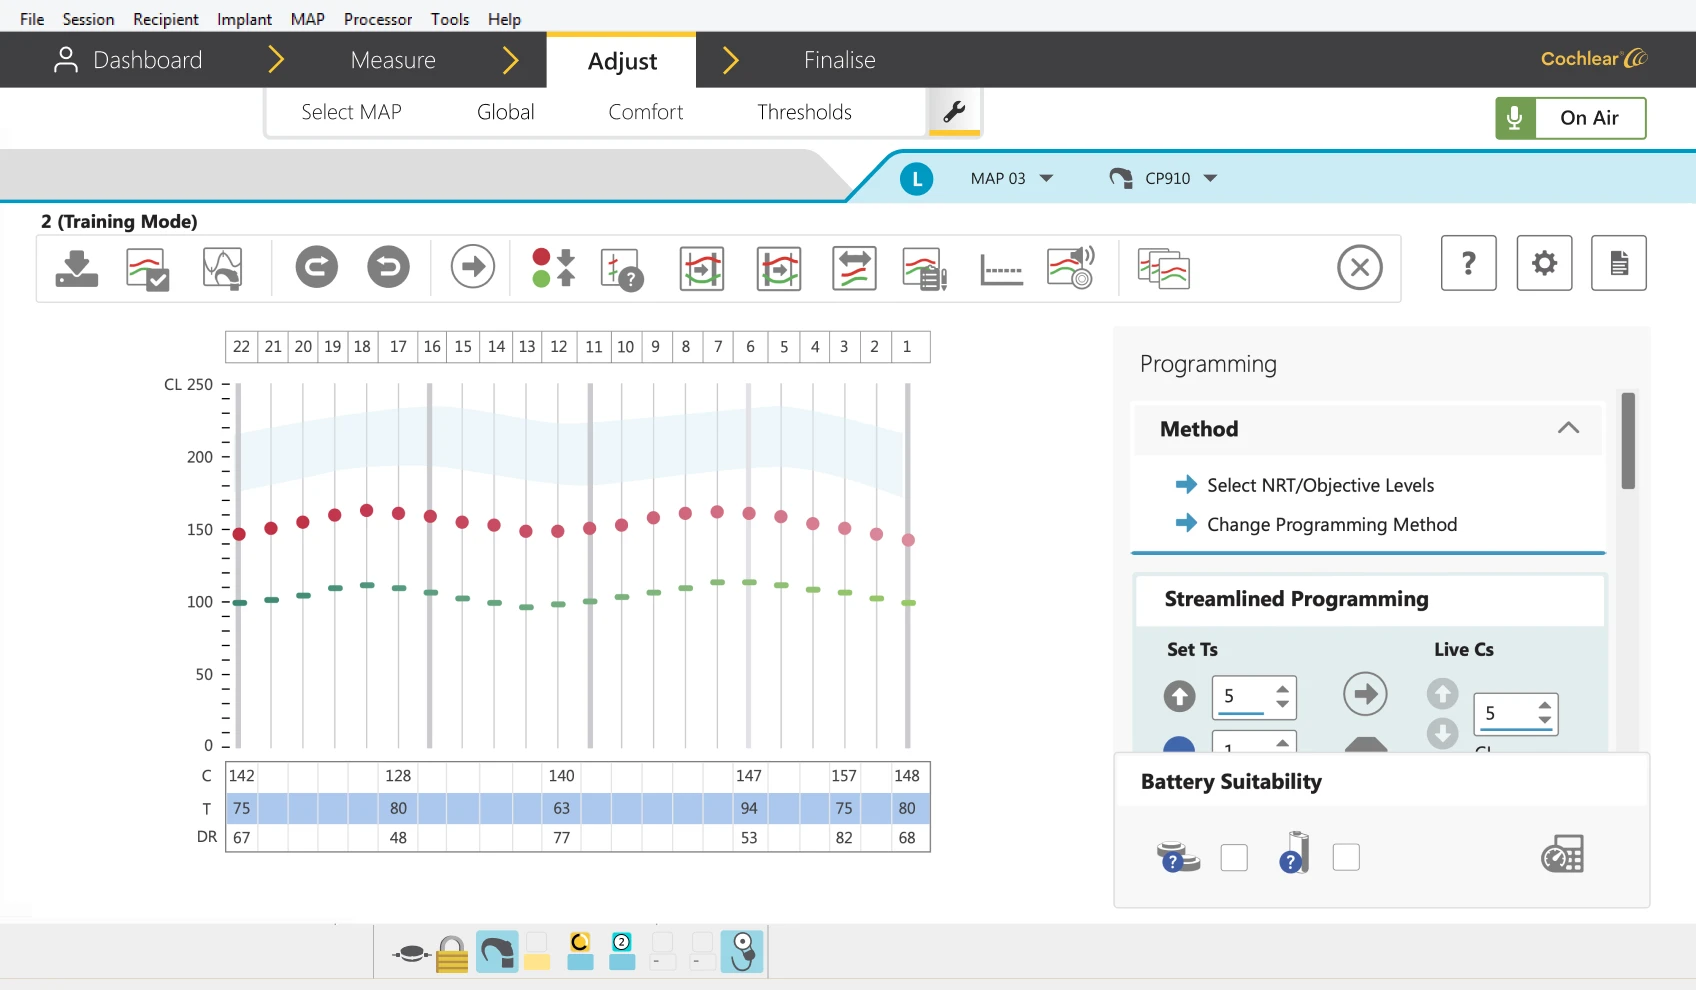
Task: Click the redo arrow icon in toolbar
Action: (316, 268)
